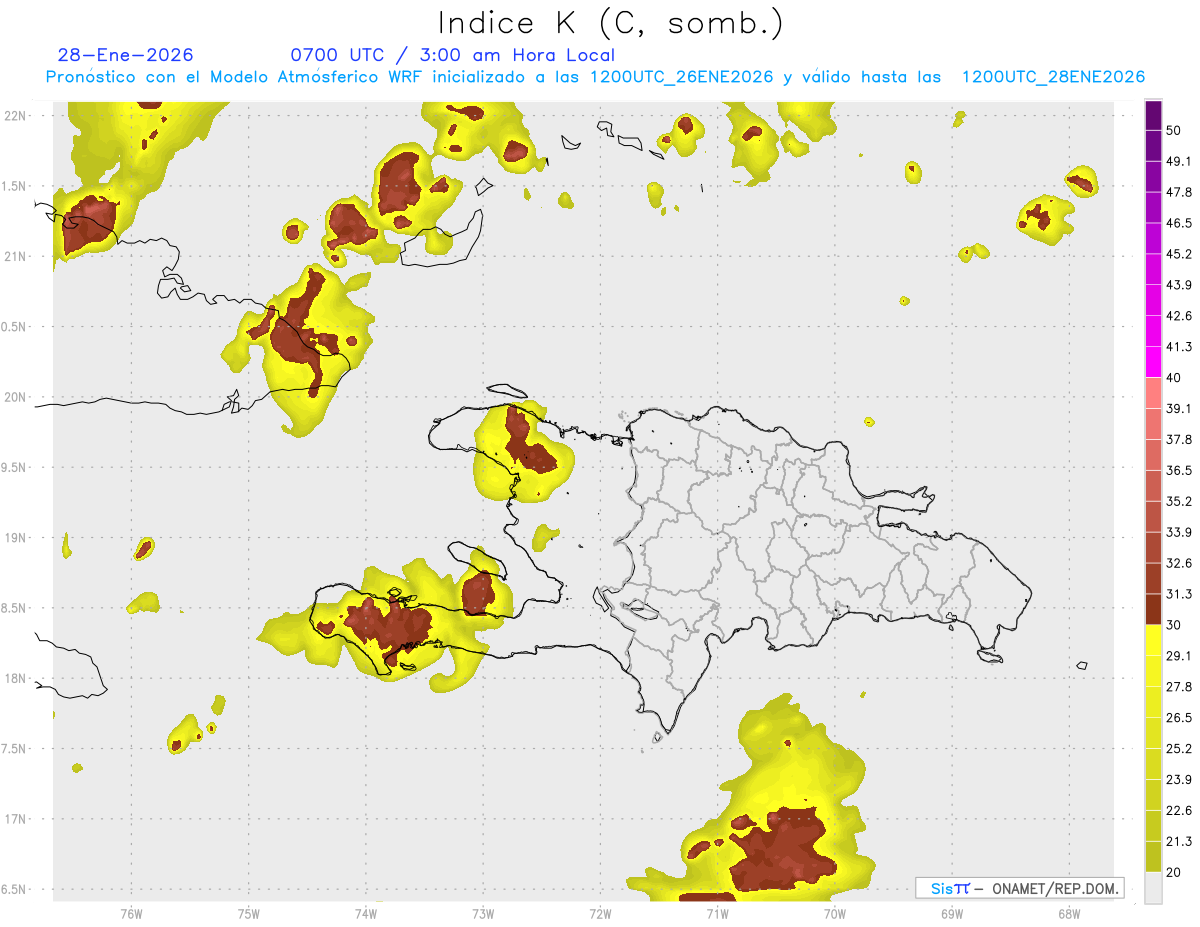
Task: Click the '17N' latitude axis label
Action: 16,819
